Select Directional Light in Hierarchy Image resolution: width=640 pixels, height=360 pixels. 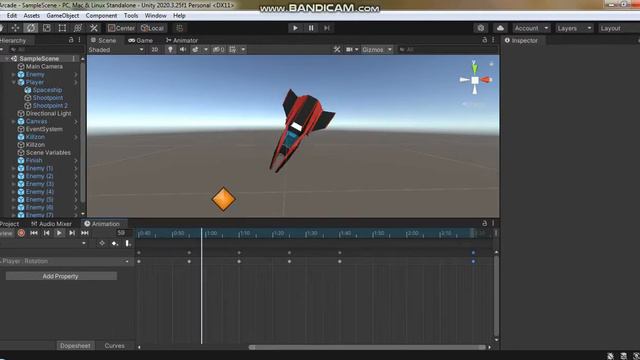click(49, 113)
